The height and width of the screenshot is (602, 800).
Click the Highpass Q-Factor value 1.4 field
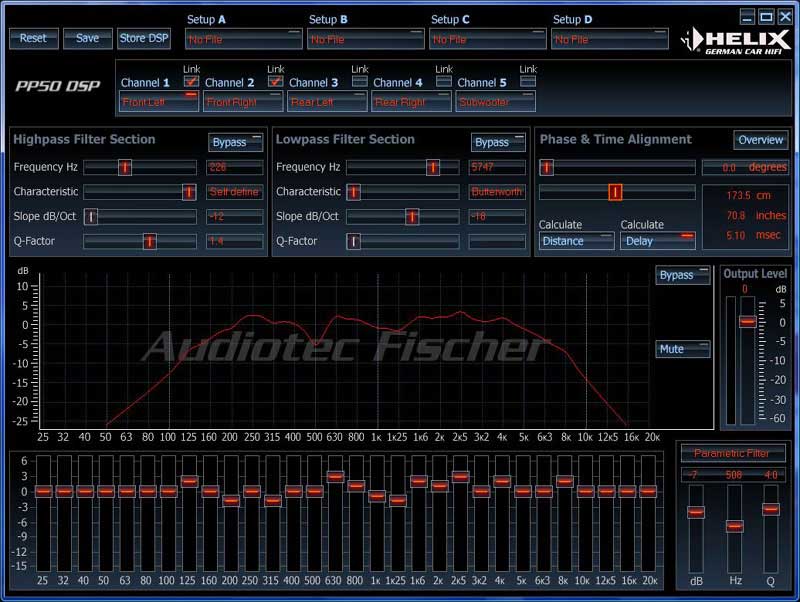[x=235, y=241]
